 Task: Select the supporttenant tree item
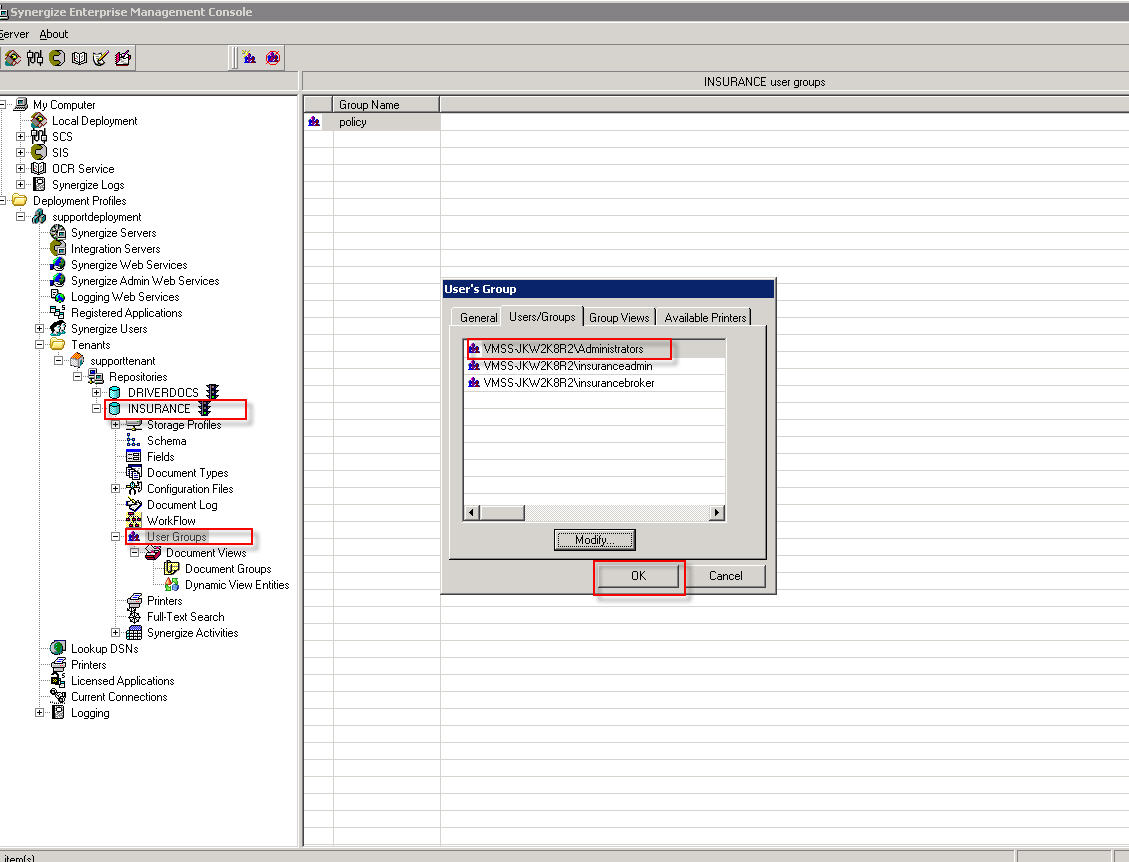click(x=122, y=361)
